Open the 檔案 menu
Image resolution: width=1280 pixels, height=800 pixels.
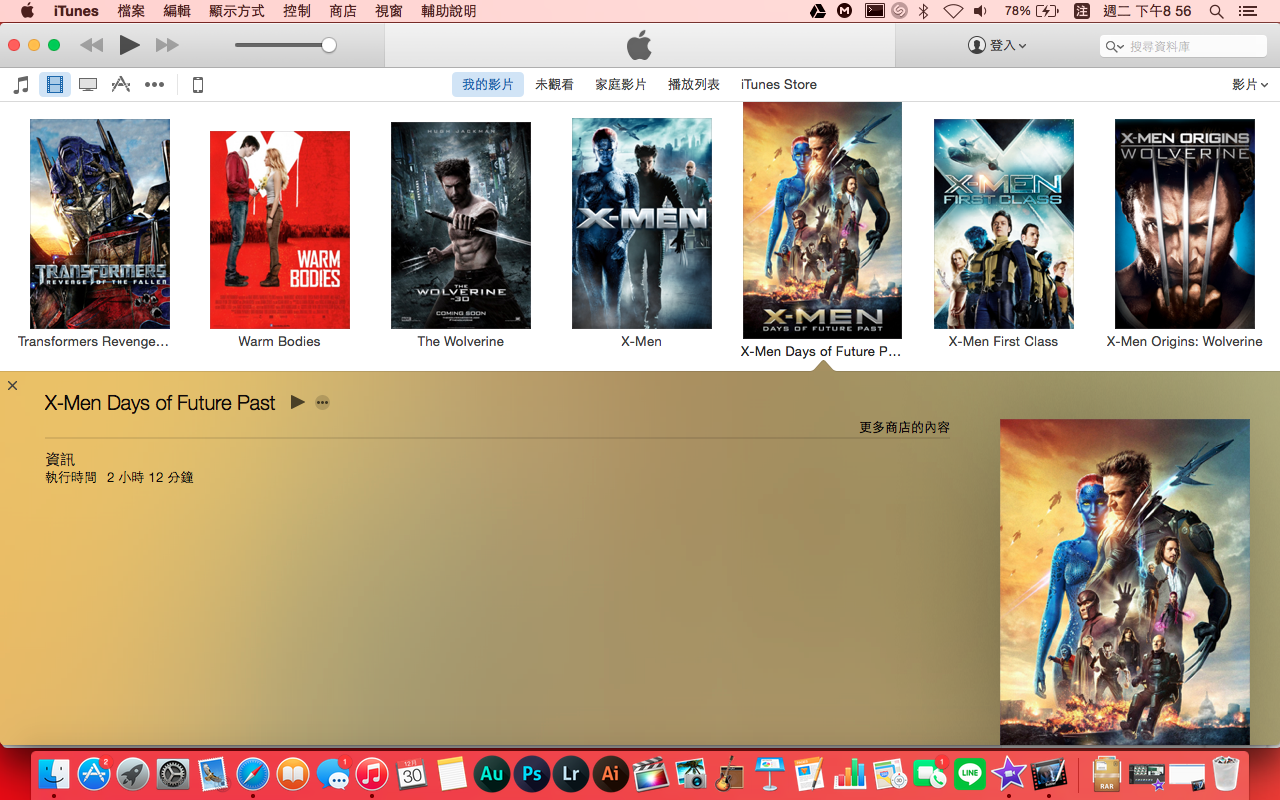click(x=131, y=11)
